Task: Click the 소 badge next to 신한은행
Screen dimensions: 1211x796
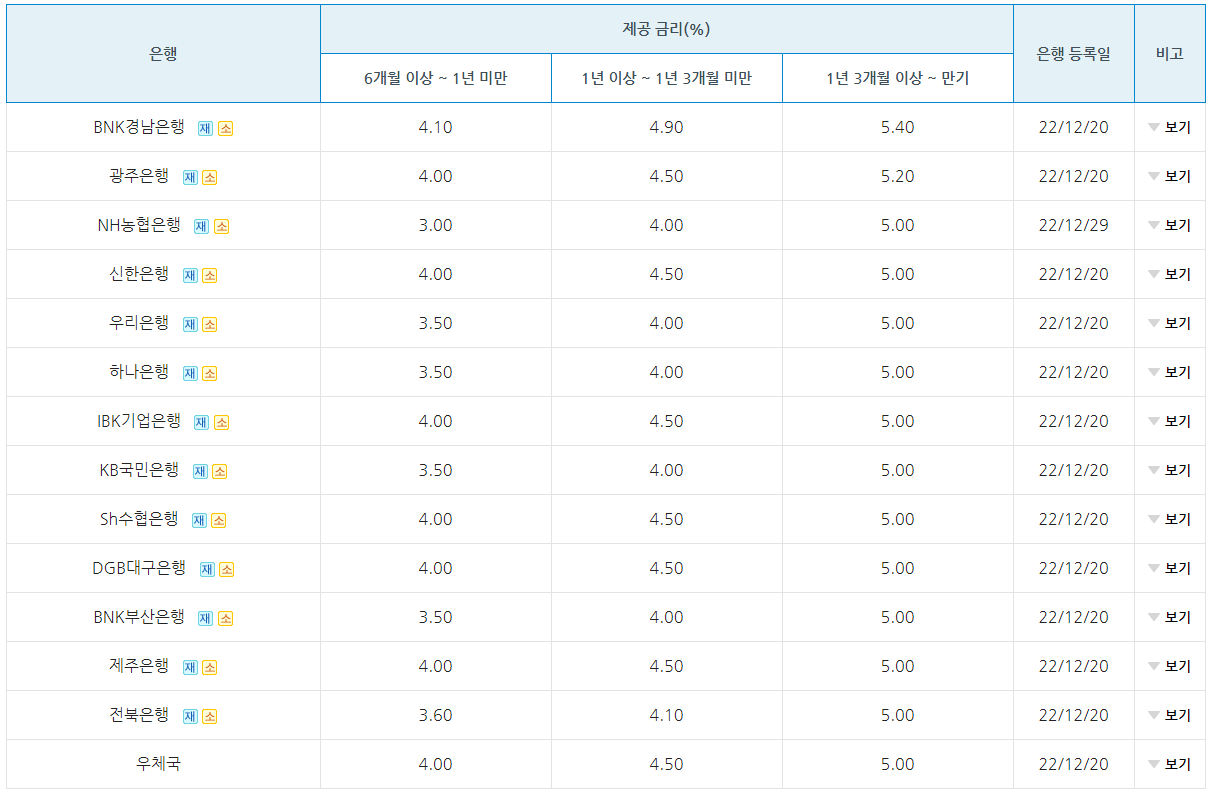Action: coord(209,275)
